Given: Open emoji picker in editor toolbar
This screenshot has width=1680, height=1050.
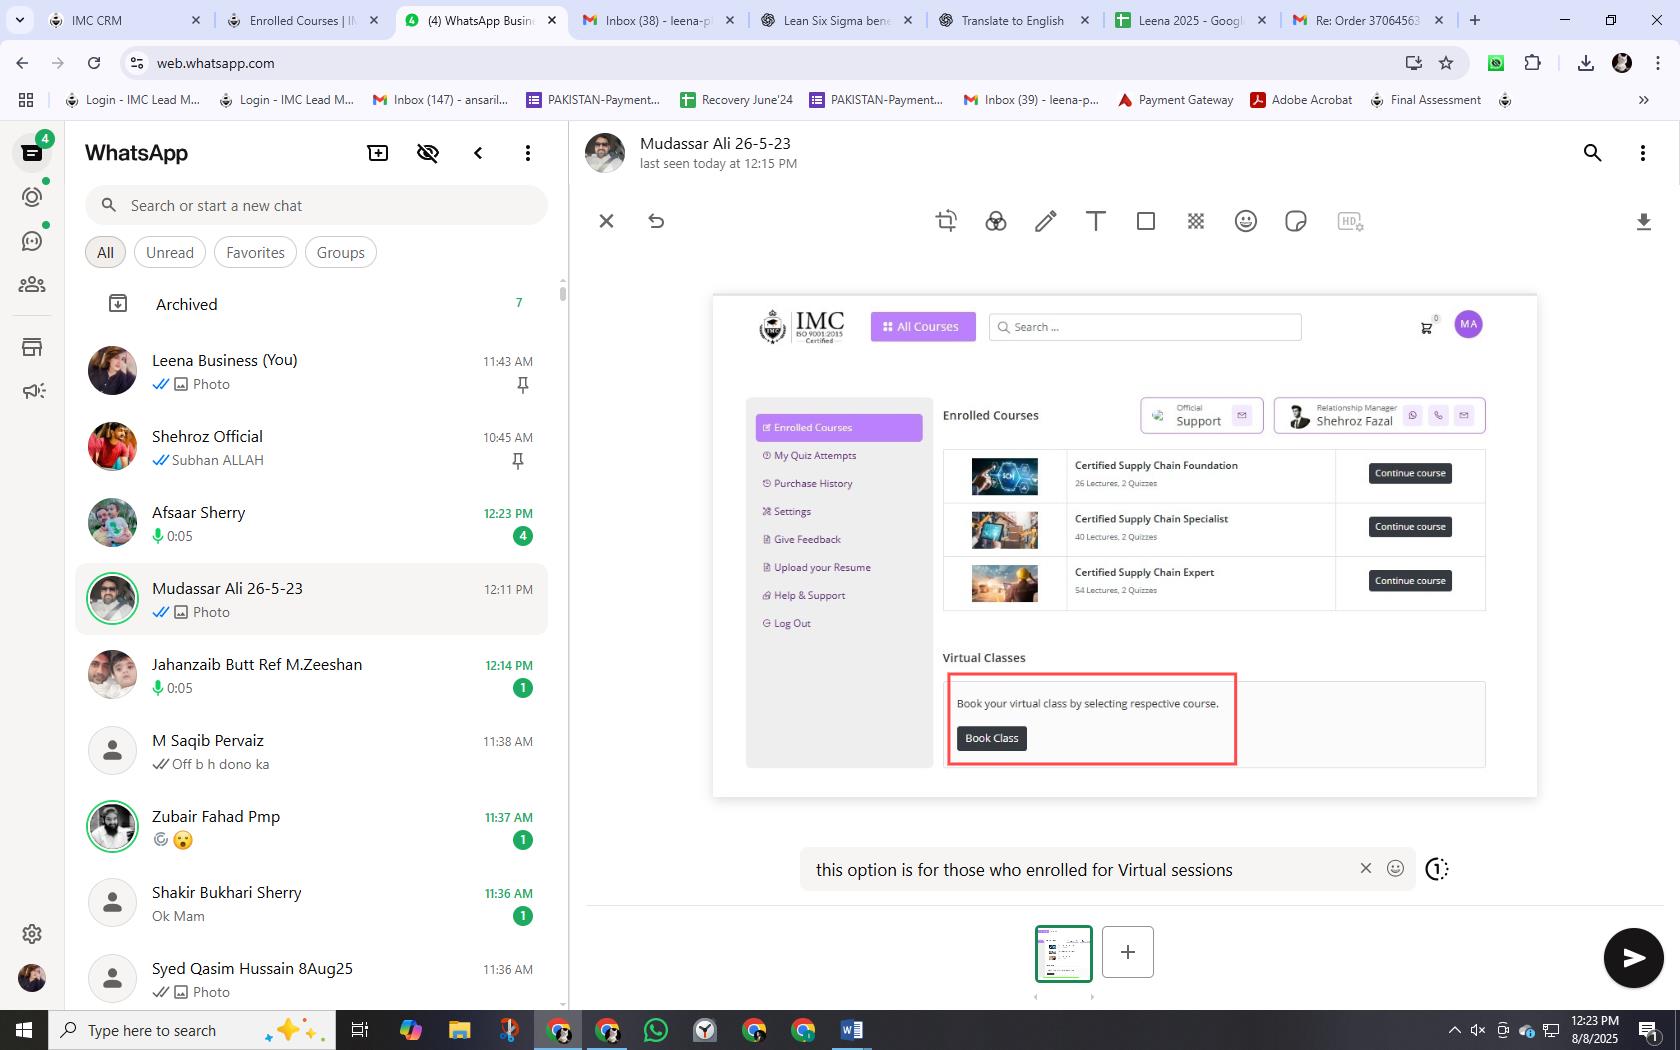Looking at the screenshot, I should (1246, 221).
